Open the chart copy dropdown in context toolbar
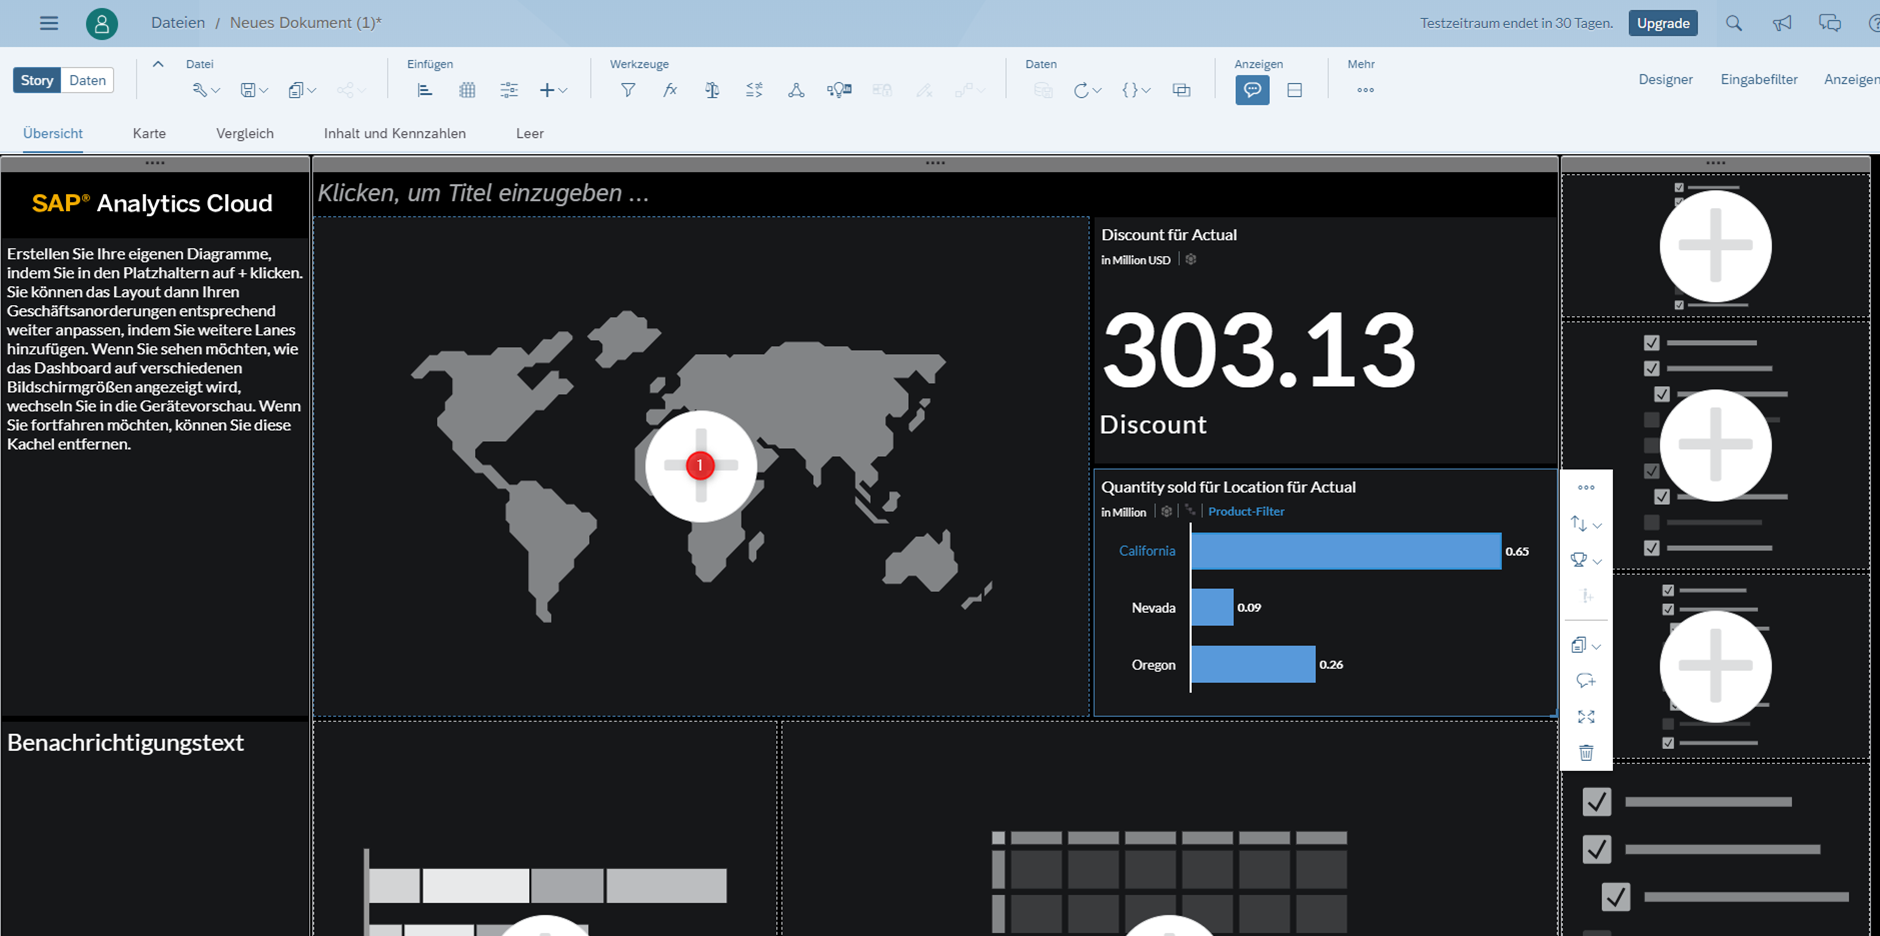The height and width of the screenshot is (936, 1880). click(1586, 645)
